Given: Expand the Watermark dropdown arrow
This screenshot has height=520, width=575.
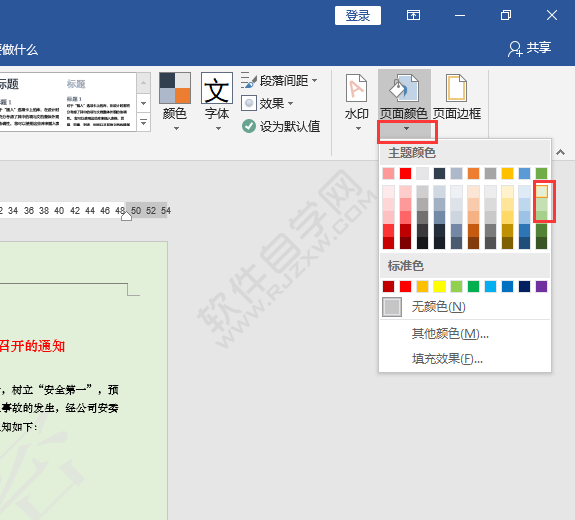Looking at the screenshot, I should pyautogui.click(x=358, y=128).
